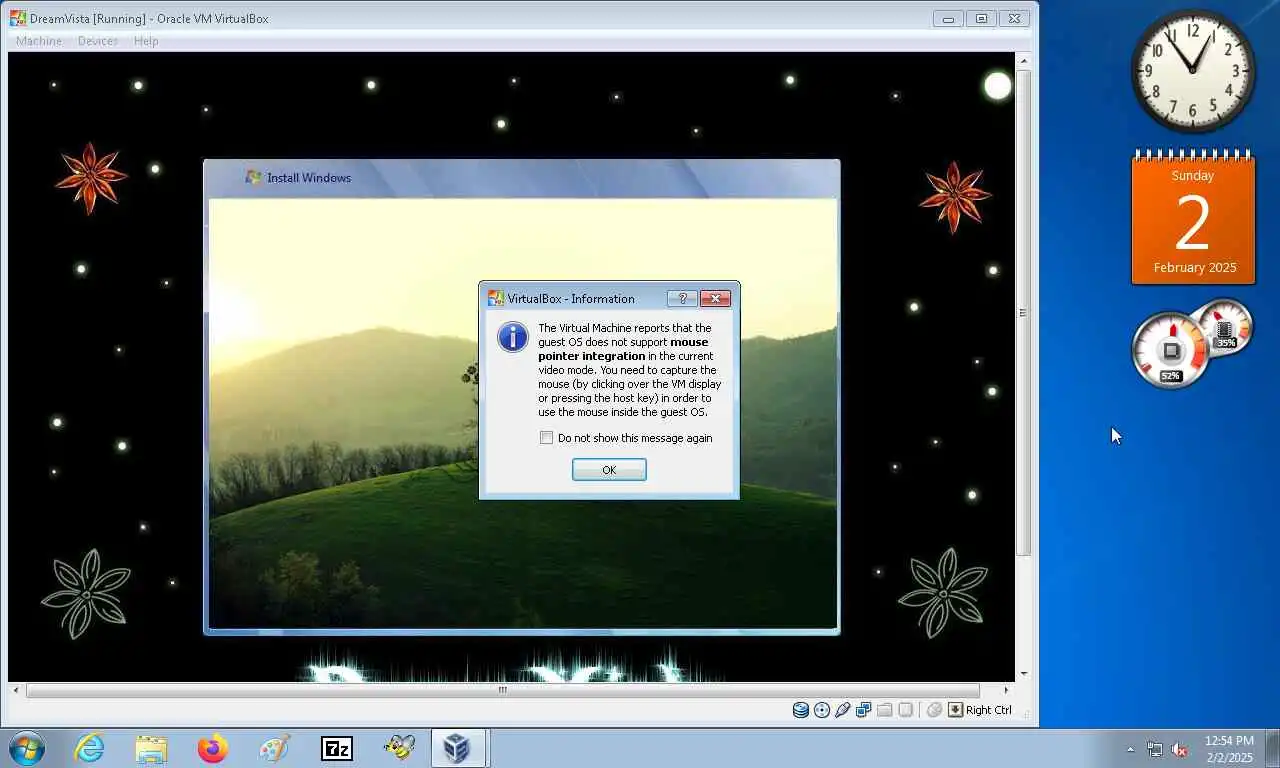Screen dimensions: 1280x768
Task: Open 7-Zip from the taskbar
Action: point(336,748)
